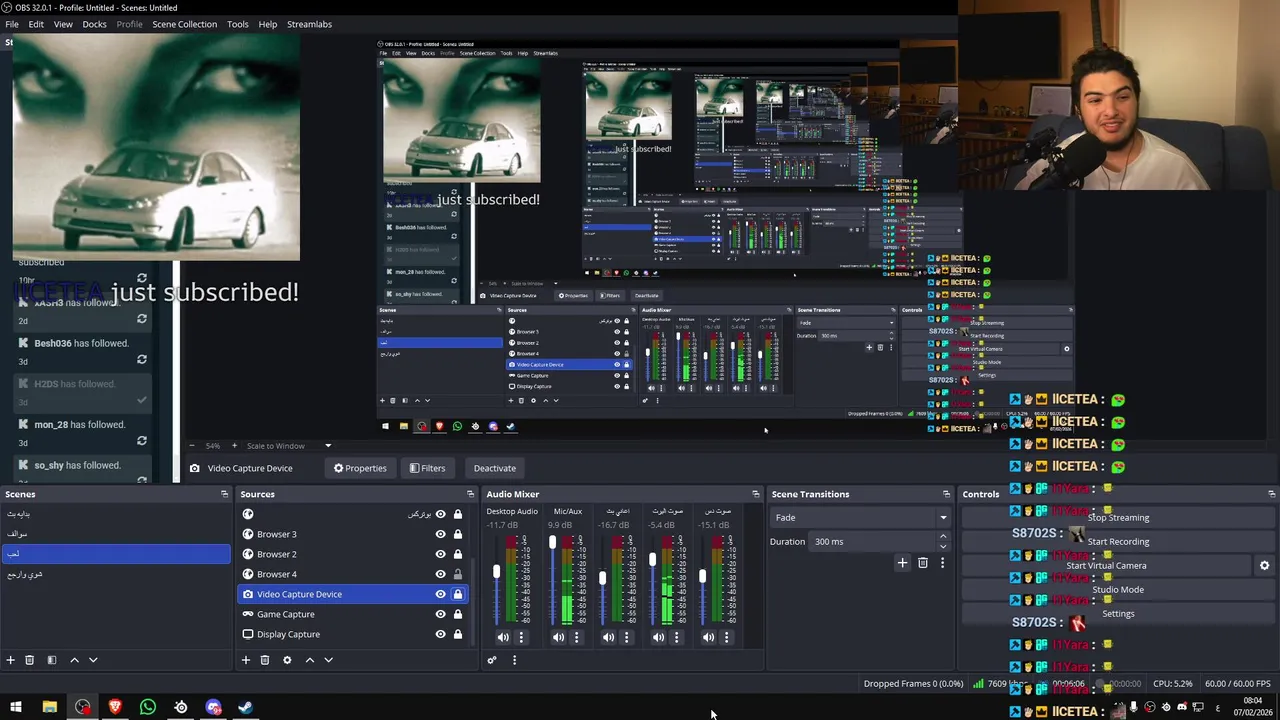
Task: Deactivate the Video Capture Device
Action: click(495, 468)
